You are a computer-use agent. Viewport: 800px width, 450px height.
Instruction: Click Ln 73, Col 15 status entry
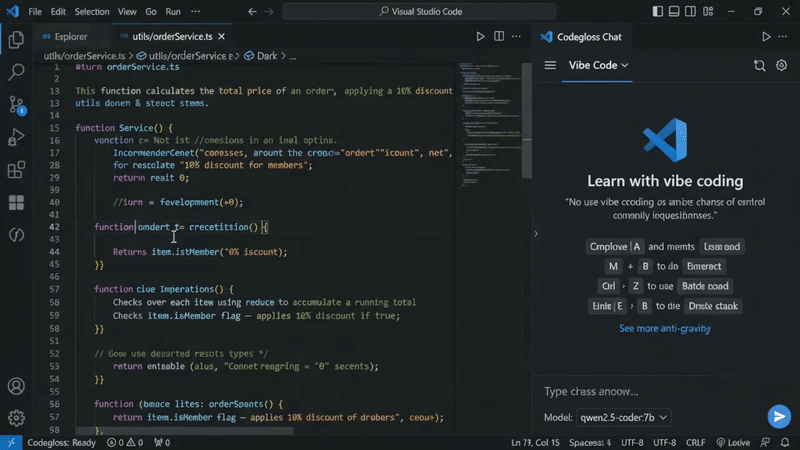[x=535, y=442]
